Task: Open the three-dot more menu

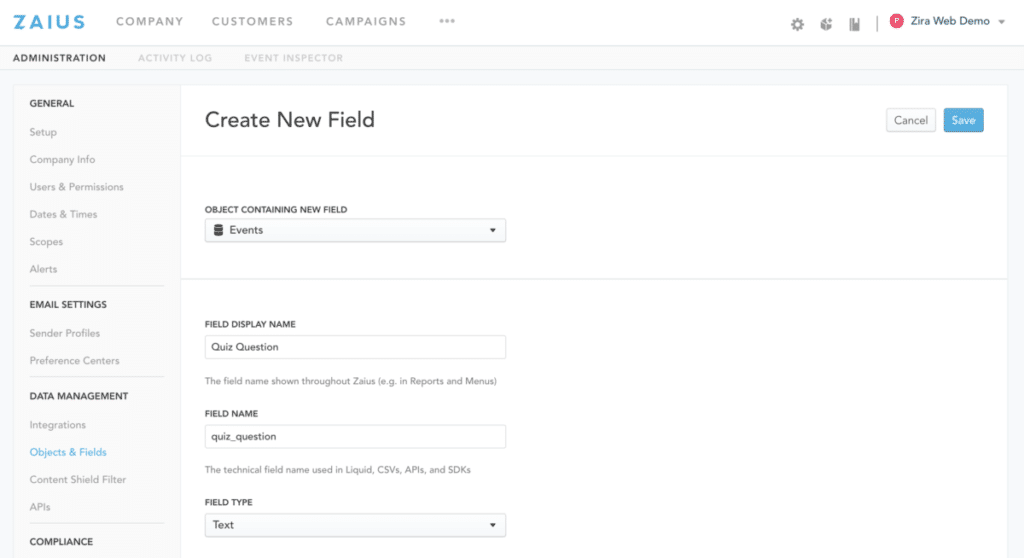Action: (447, 21)
